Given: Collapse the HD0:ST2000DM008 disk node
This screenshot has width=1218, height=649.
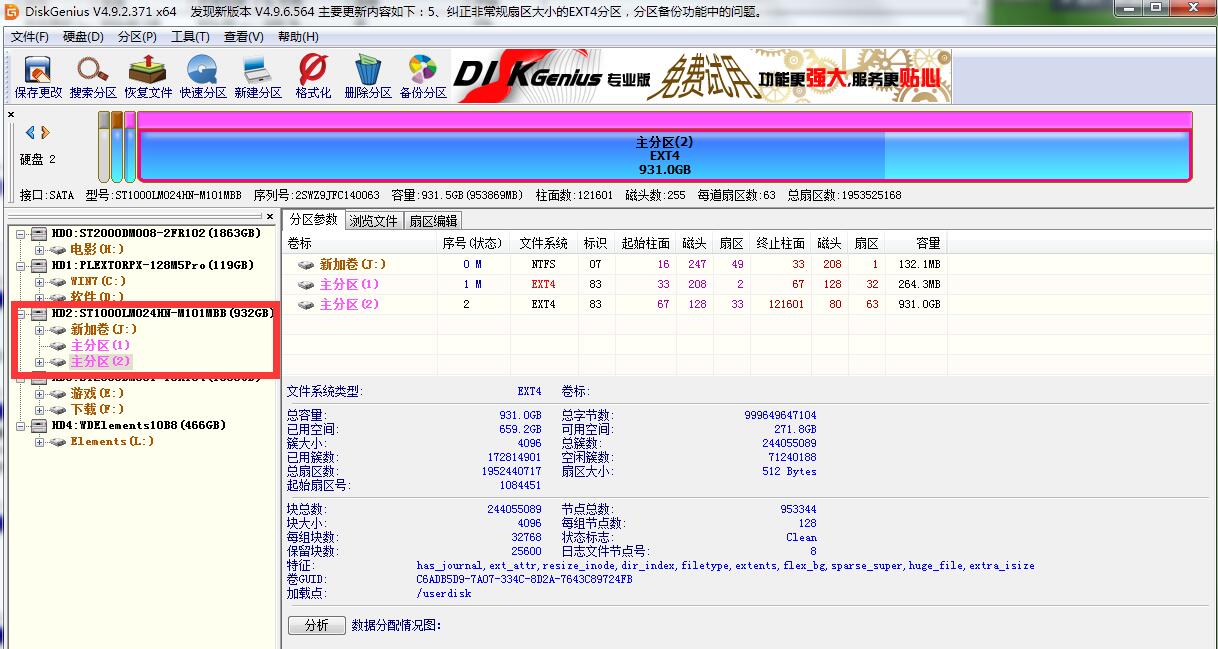Looking at the screenshot, I should tap(20, 233).
